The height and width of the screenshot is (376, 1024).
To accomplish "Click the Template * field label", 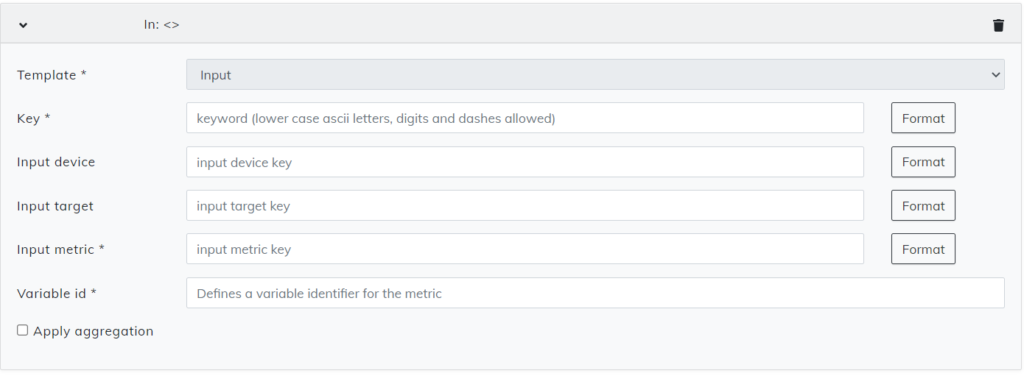I will coord(52,75).
